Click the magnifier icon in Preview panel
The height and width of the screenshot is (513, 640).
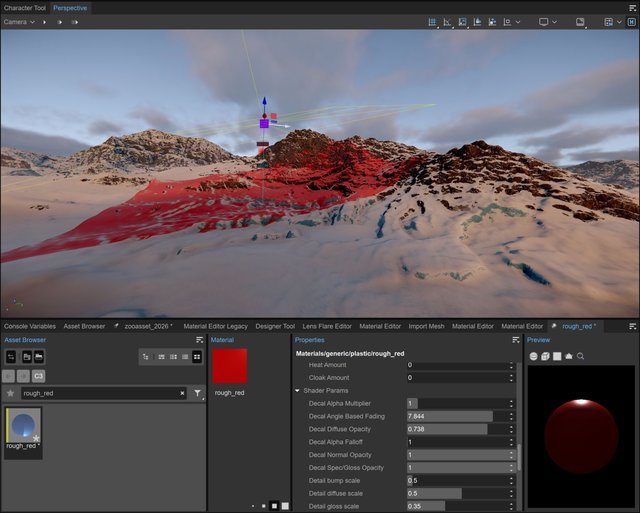(x=581, y=356)
